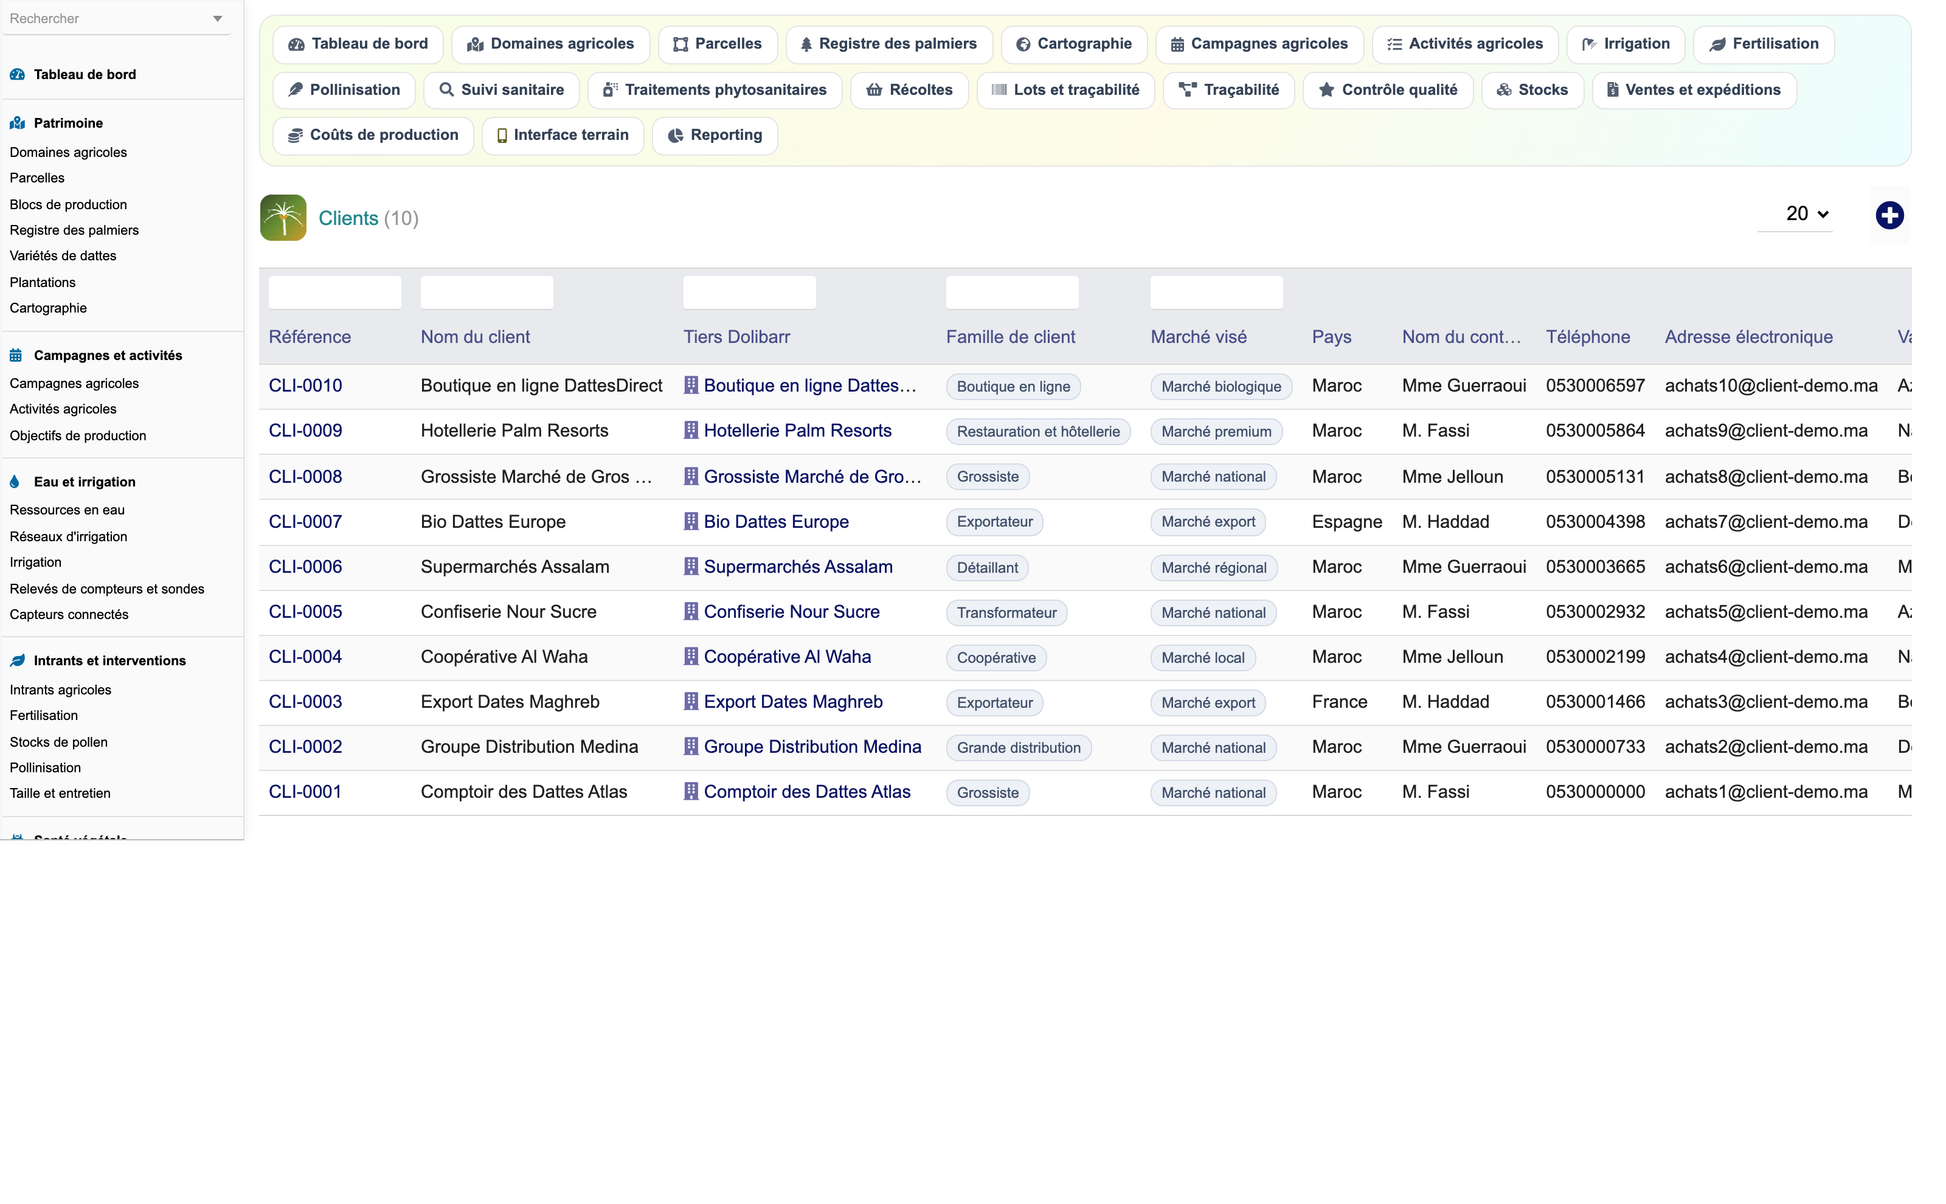Open the Traçabilité tab
The height and width of the screenshot is (1204, 1946).
1229,90
